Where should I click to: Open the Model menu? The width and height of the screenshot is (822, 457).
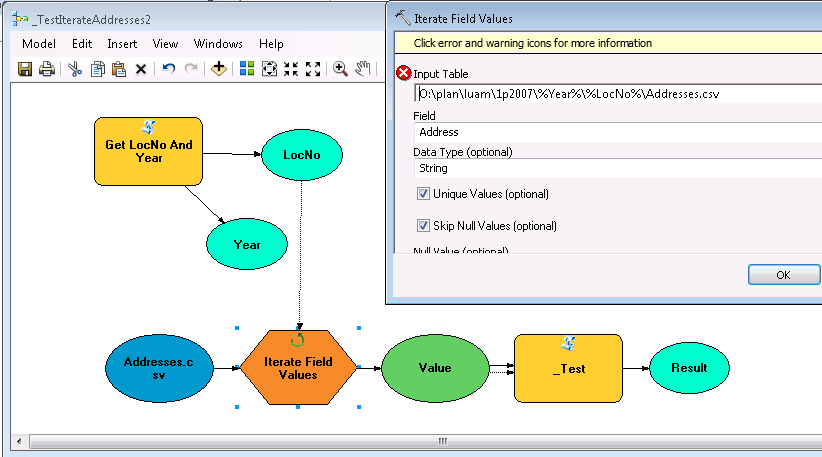point(39,44)
